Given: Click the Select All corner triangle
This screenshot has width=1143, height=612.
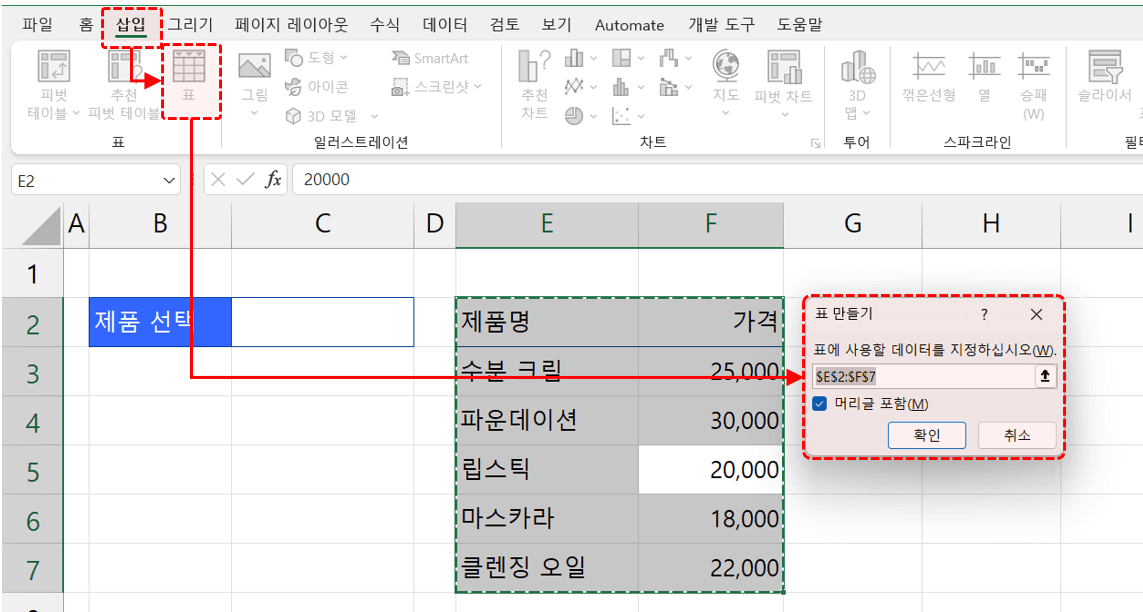Looking at the screenshot, I should [42, 227].
